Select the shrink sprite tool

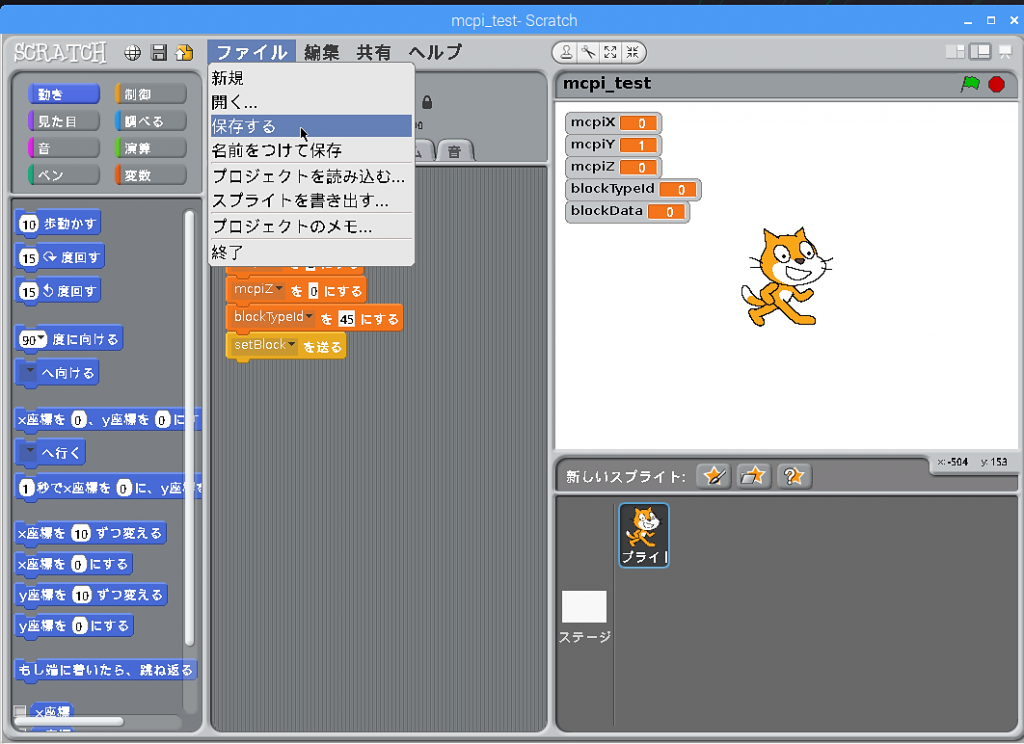click(632, 52)
